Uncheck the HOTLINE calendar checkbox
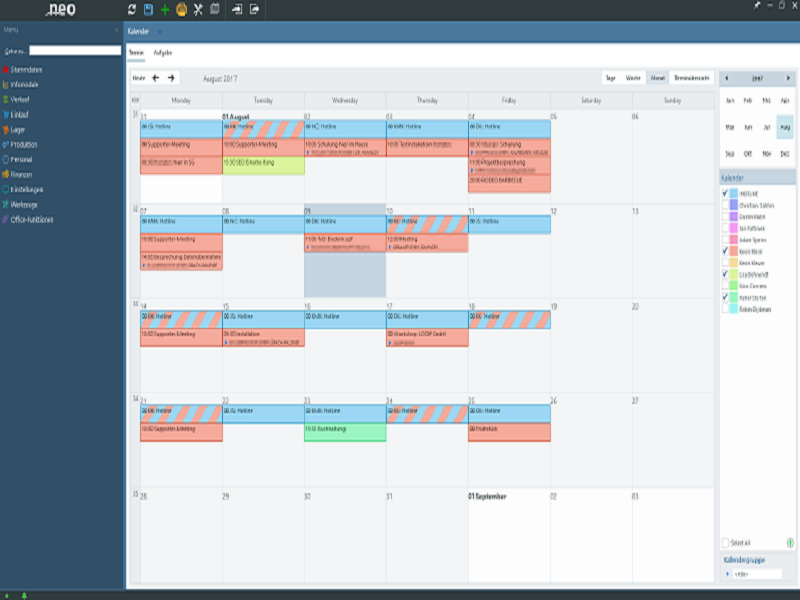Viewport: 800px width, 600px height. tap(725, 193)
